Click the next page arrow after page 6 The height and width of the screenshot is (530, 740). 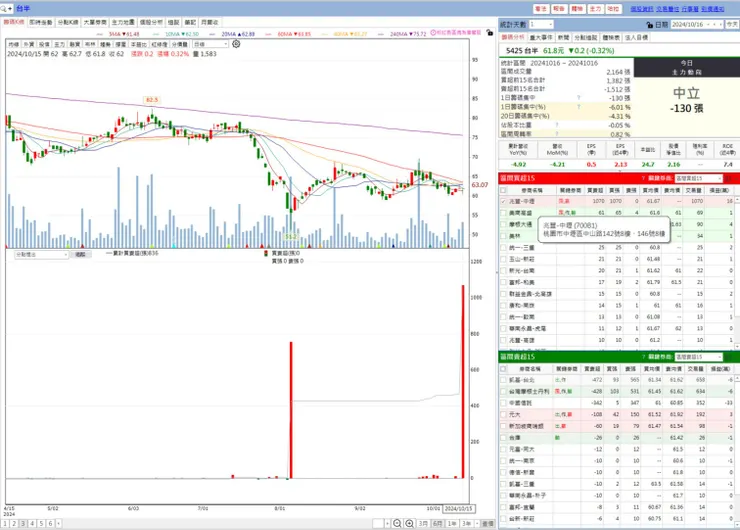click(x=59, y=523)
